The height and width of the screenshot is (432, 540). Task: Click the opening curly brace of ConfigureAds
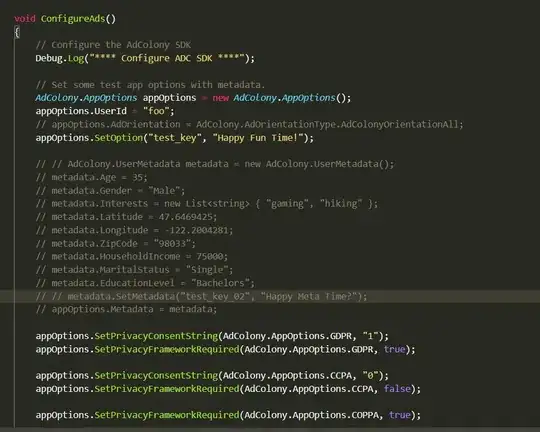17,32
